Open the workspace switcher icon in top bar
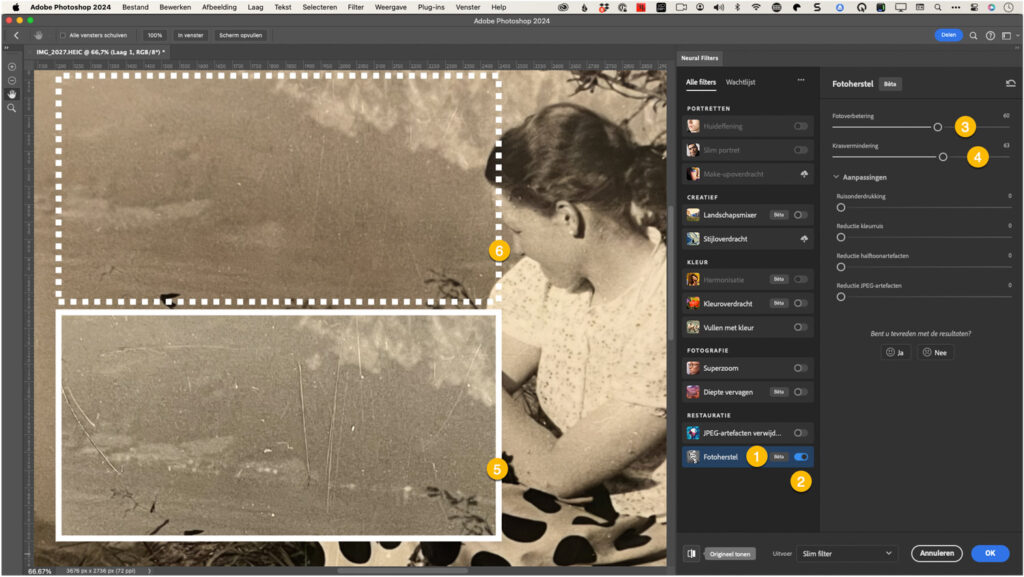The image size is (1024, 577). 1006,35
